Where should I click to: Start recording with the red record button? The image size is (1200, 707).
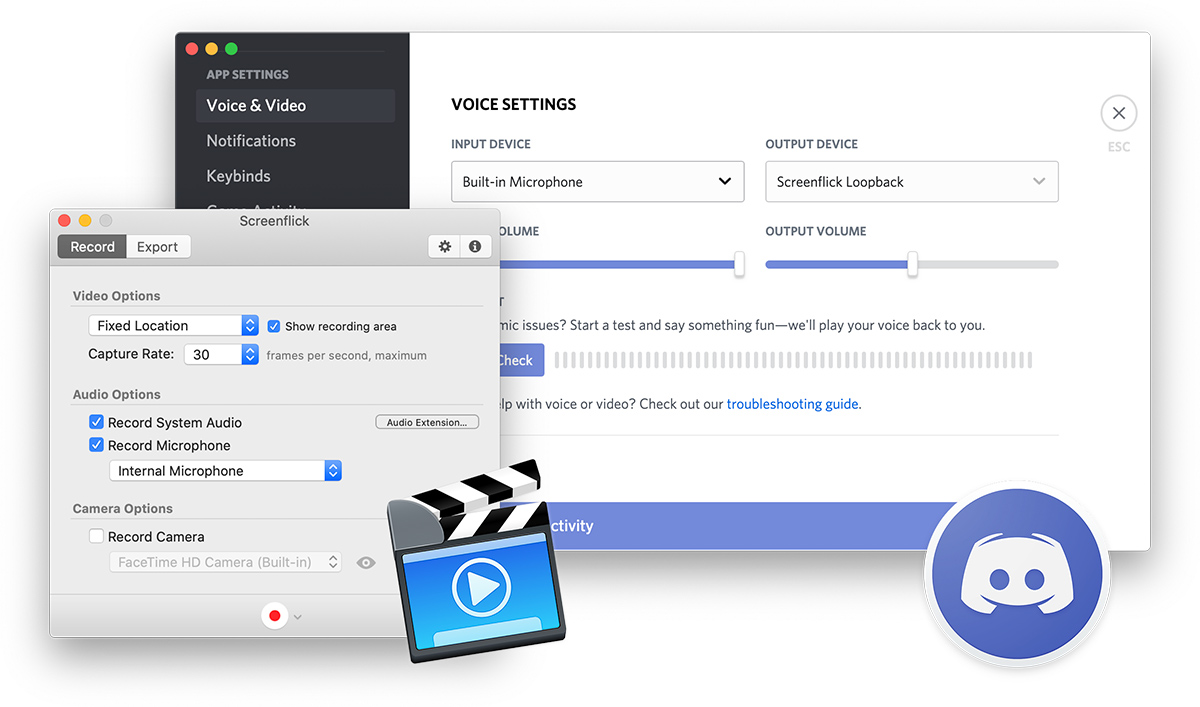coord(275,616)
